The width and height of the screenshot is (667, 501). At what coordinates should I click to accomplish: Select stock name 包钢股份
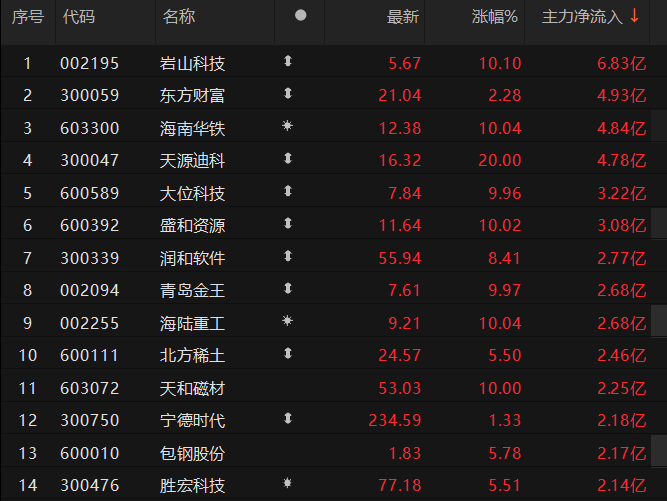[x=192, y=453]
